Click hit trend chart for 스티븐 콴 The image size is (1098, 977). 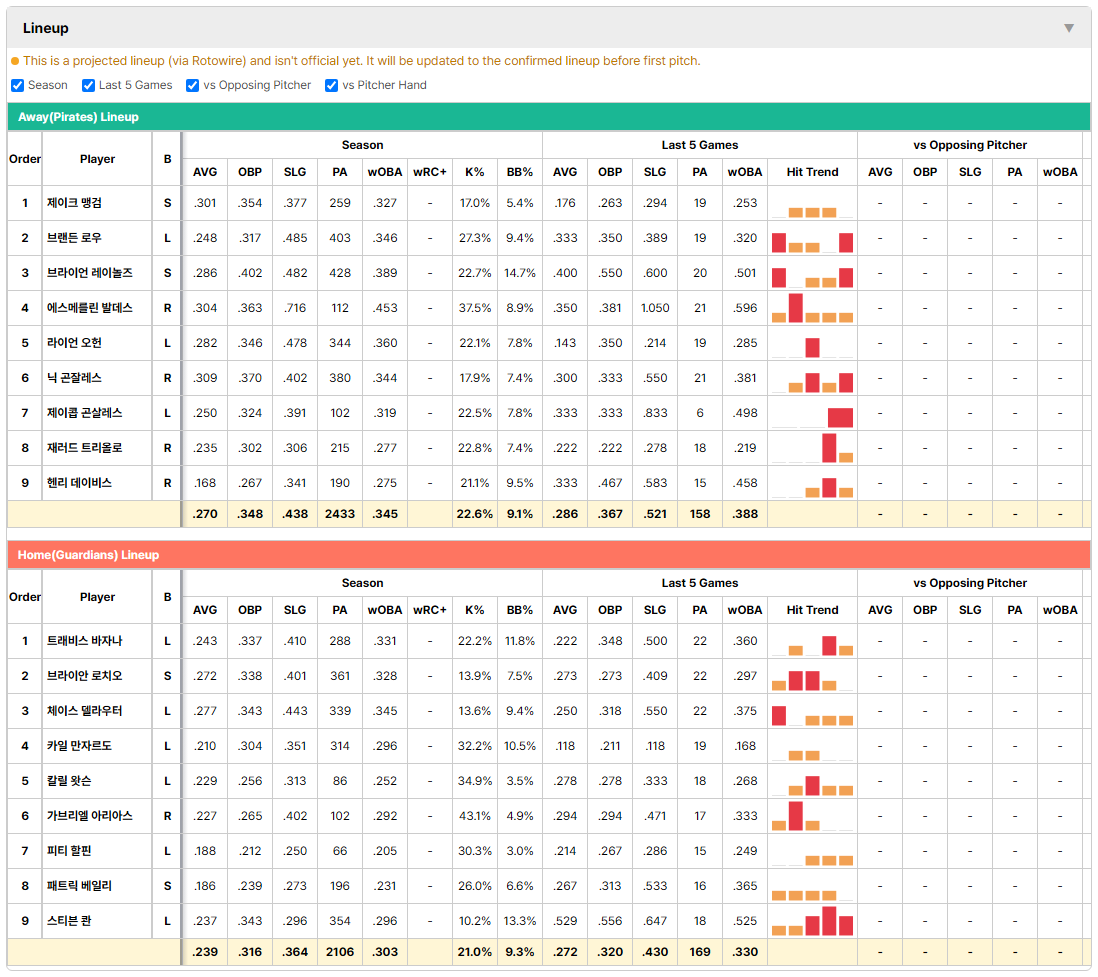[x=812, y=921]
